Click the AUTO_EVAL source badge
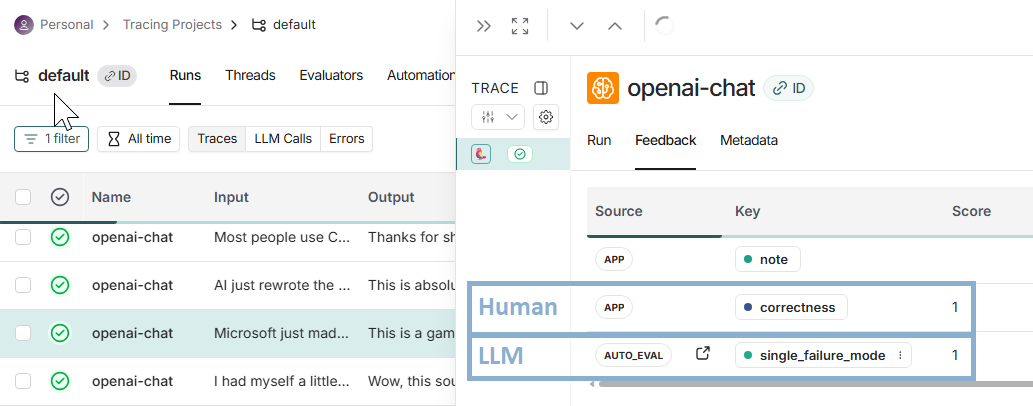Viewport: 1033px width, 406px height. click(633, 356)
